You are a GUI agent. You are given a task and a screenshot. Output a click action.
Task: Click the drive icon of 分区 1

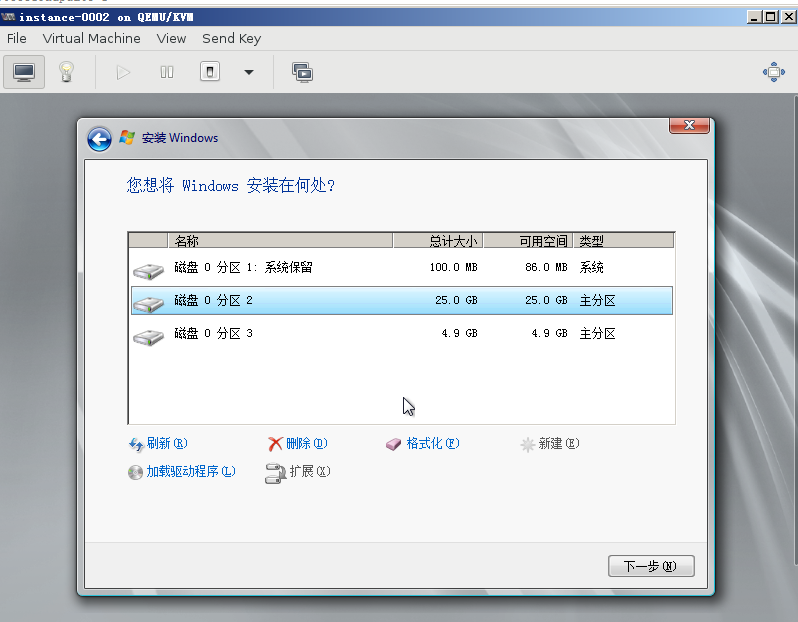148,271
